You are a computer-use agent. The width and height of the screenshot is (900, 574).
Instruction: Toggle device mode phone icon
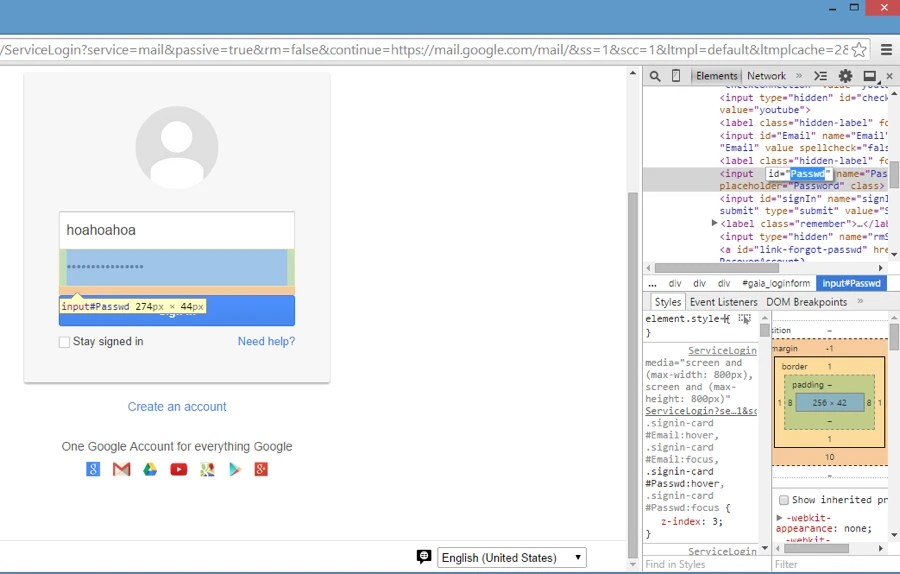click(x=676, y=76)
